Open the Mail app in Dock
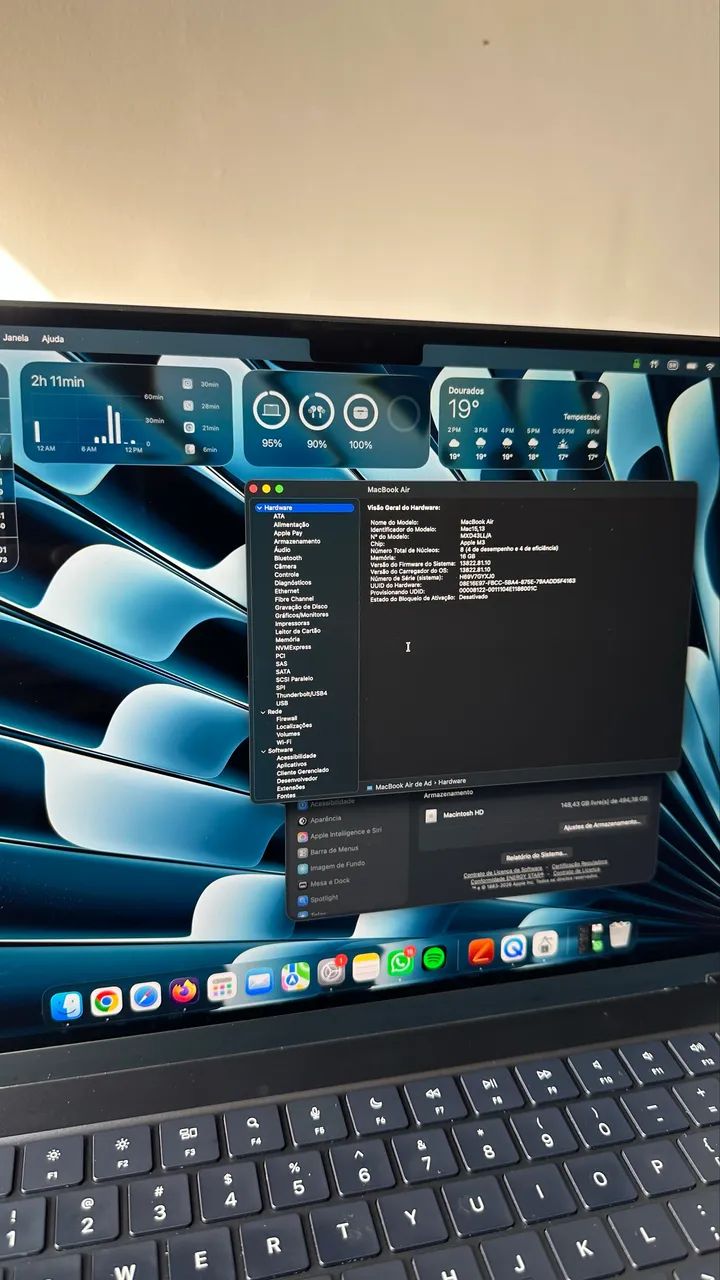The height and width of the screenshot is (1280, 720). coord(259,982)
